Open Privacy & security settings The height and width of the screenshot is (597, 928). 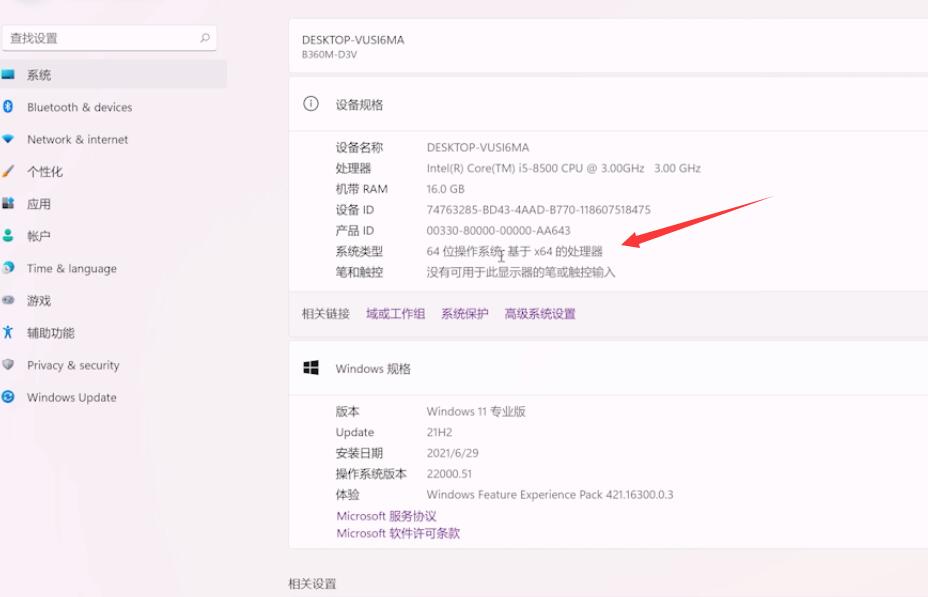[x=112, y=365]
